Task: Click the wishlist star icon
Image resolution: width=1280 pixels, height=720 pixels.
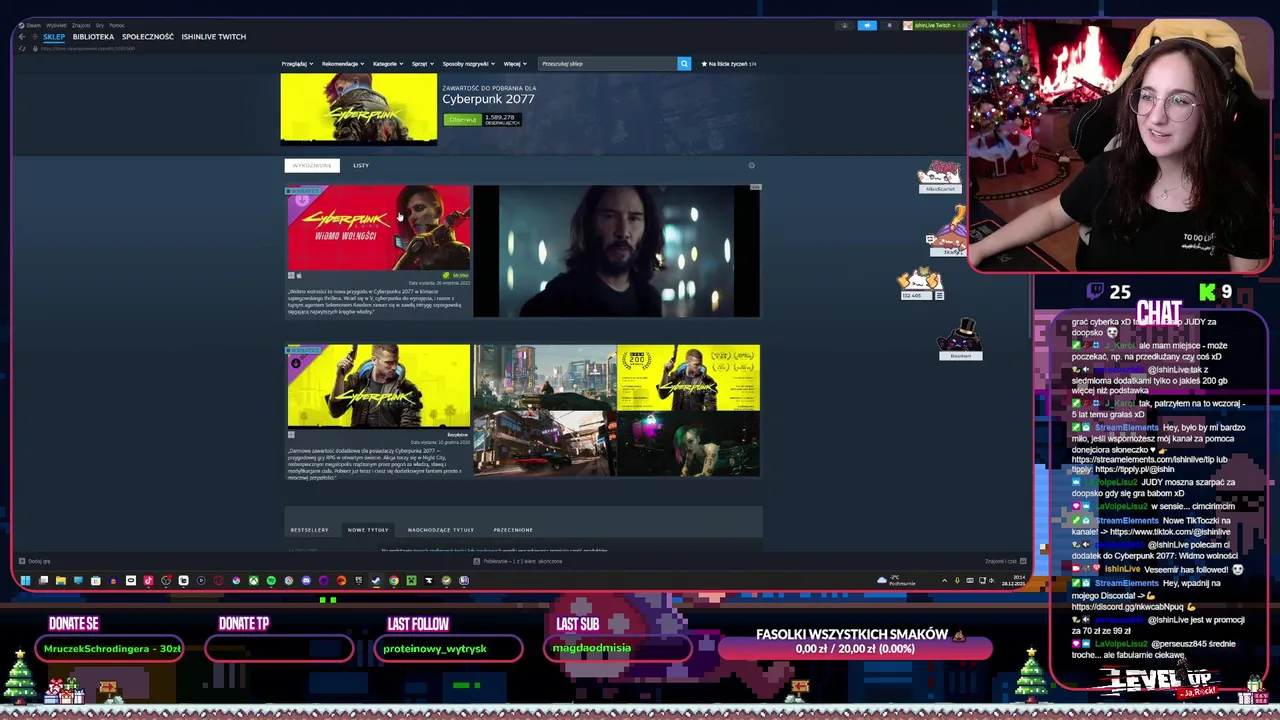Action: pos(704,64)
